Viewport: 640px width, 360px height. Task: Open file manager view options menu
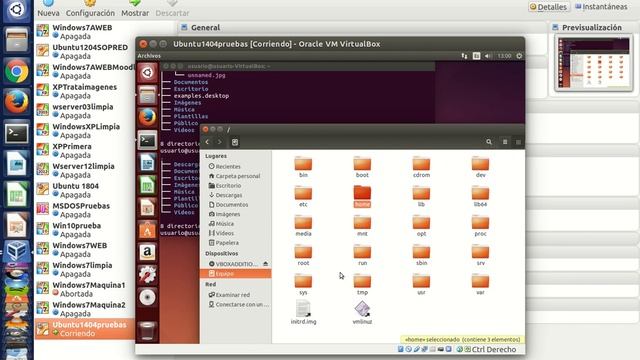[x=518, y=142]
